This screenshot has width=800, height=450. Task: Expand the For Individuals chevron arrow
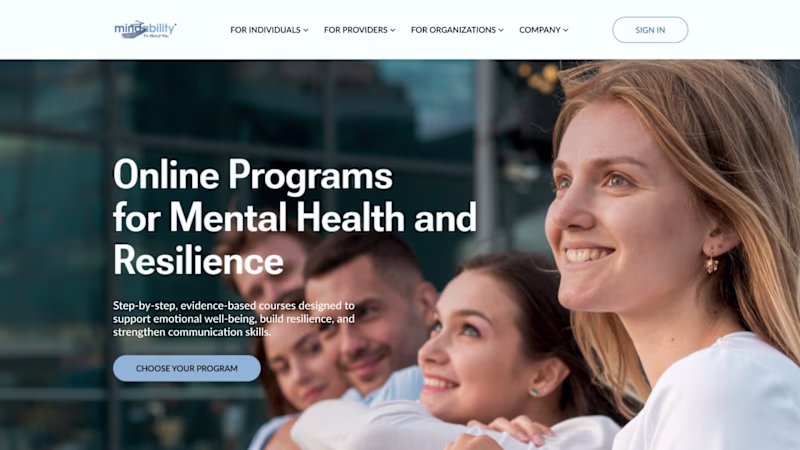click(306, 30)
